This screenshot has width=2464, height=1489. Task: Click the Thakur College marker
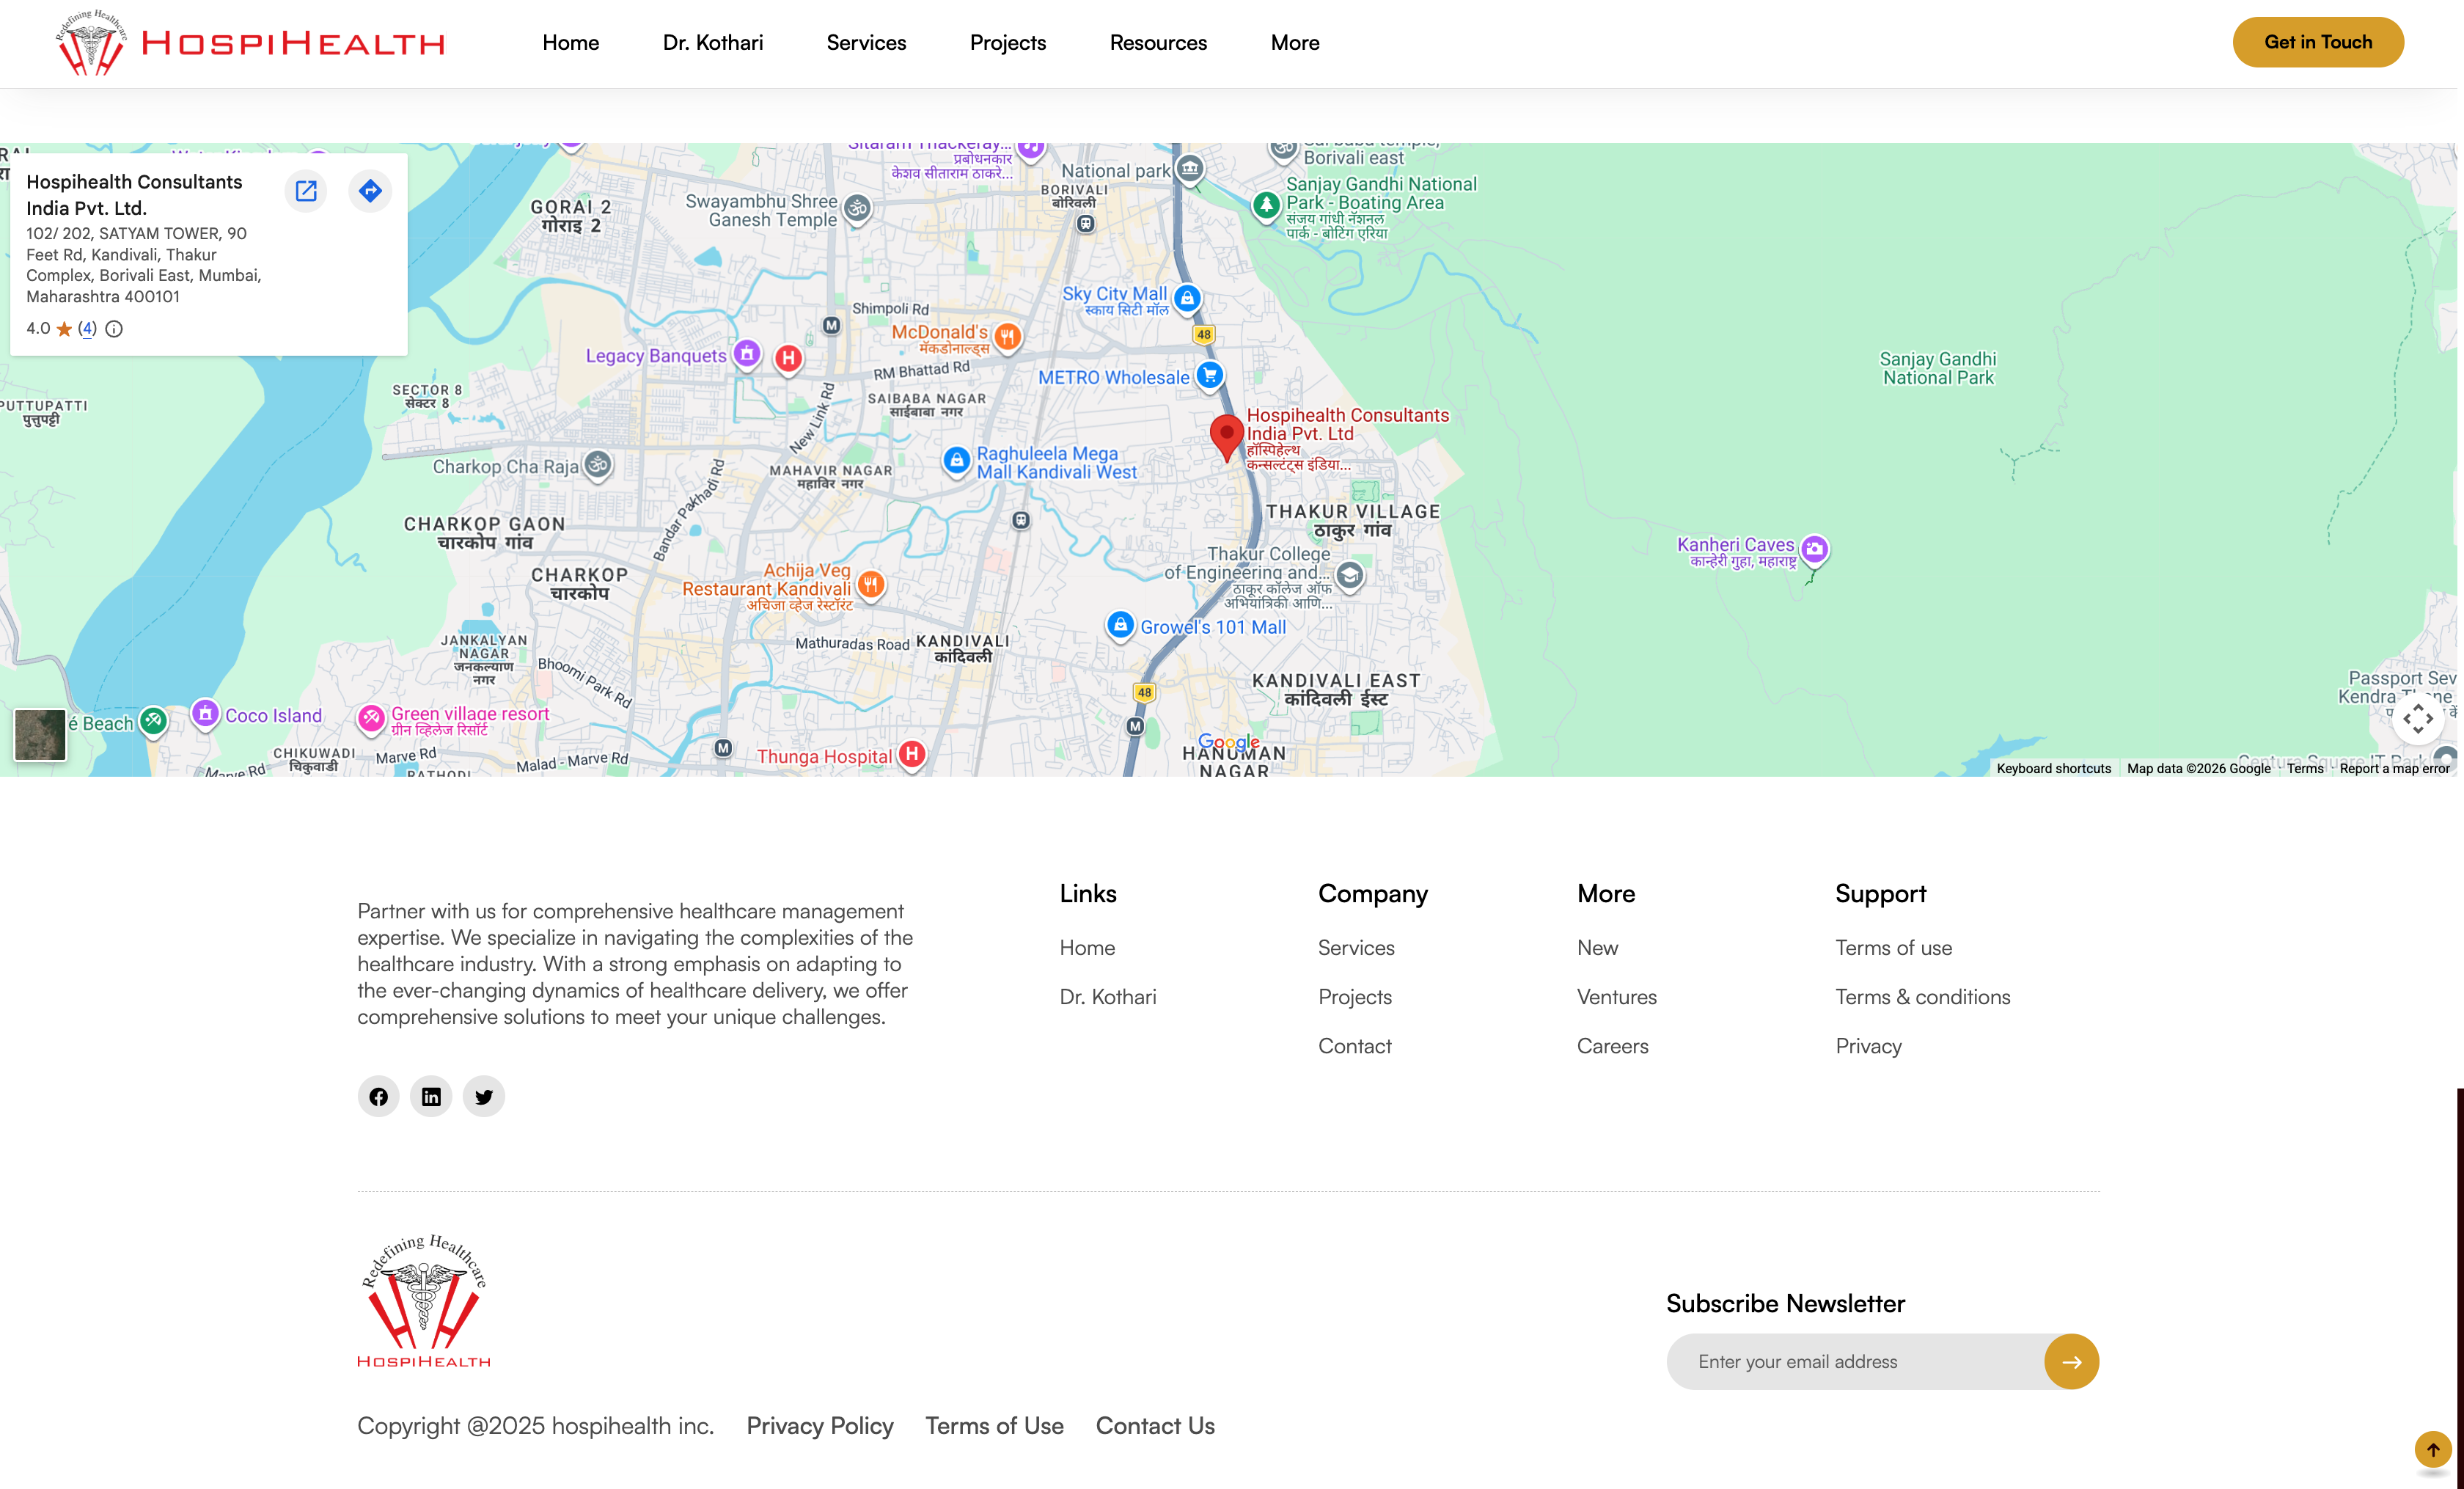pyautogui.click(x=1349, y=576)
